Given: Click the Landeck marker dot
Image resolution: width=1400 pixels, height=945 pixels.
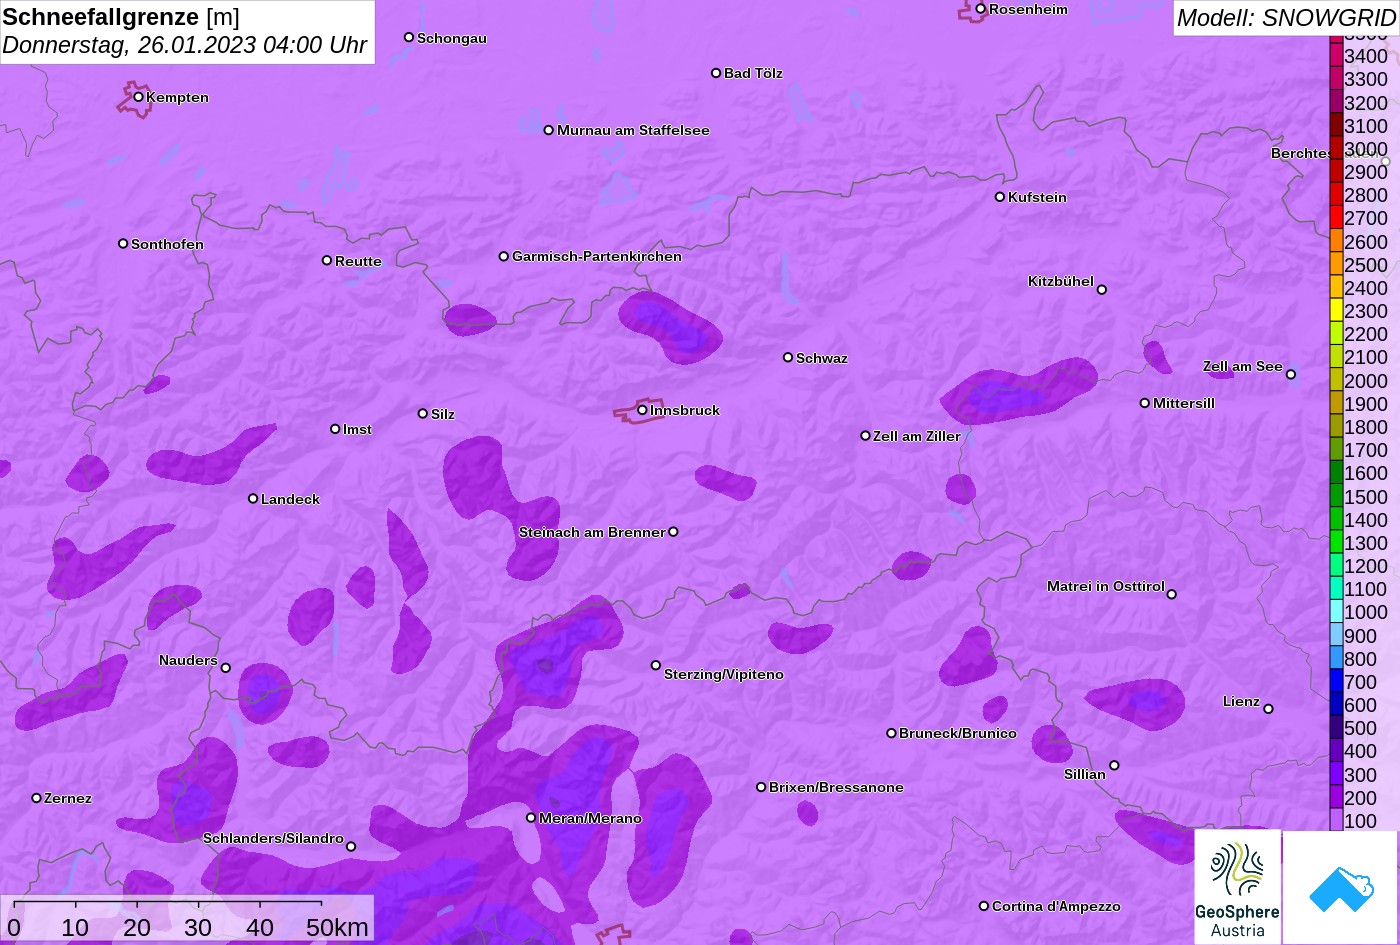Looking at the screenshot, I should (x=253, y=499).
